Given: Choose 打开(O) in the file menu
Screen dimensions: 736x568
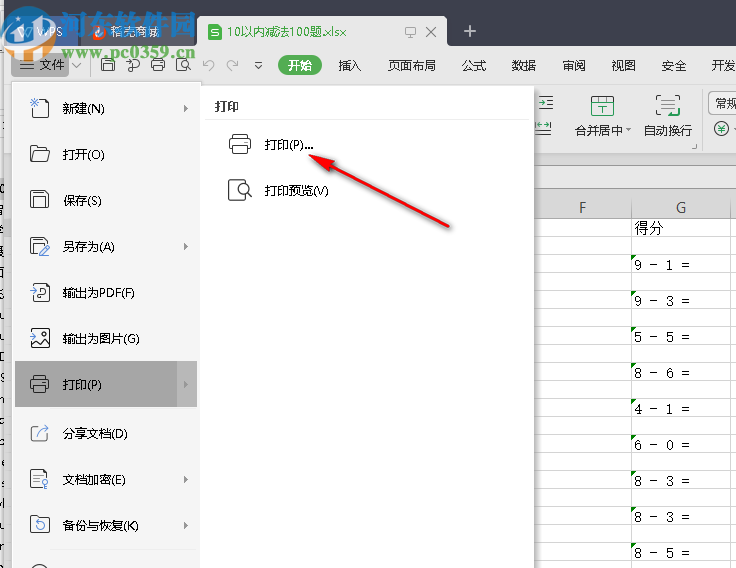Looking at the screenshot, I should (106, 154).
